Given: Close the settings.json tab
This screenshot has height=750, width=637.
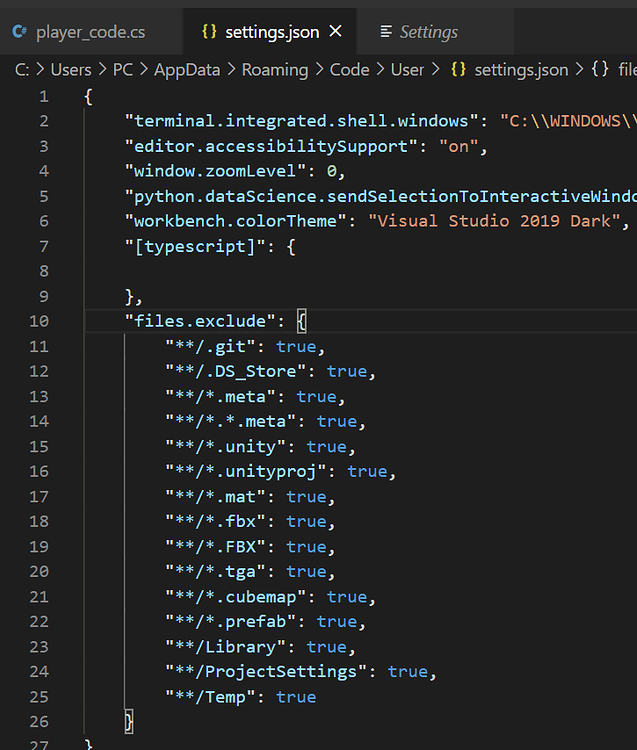Looking at the screenshot, I should [x=336, y=32].
